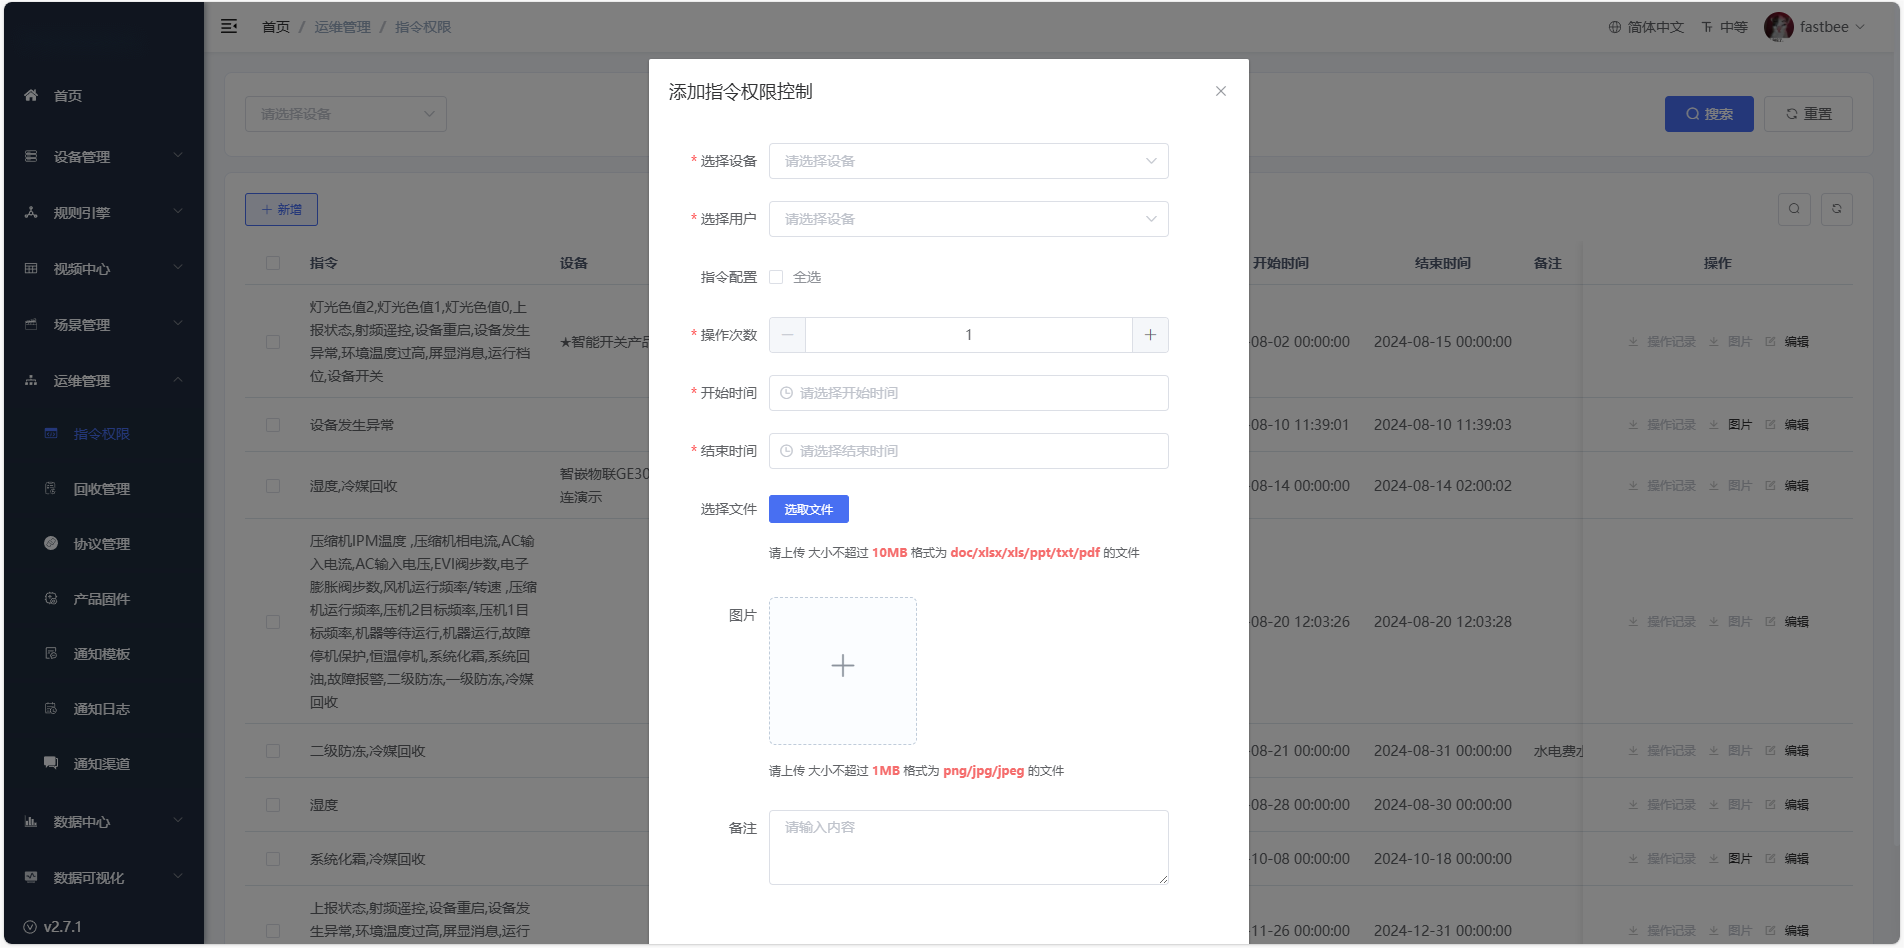Open the 选择设备 dropdown in the dialog
Image resolution: width=1904 pixels, height=948 pixels.
[968, 161]
